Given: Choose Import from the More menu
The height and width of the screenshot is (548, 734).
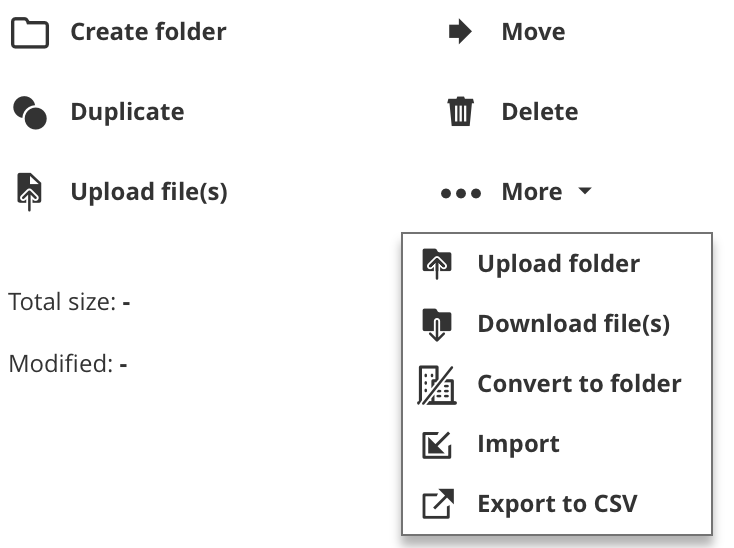Looking at the screenshot, I should pos(518,444).
